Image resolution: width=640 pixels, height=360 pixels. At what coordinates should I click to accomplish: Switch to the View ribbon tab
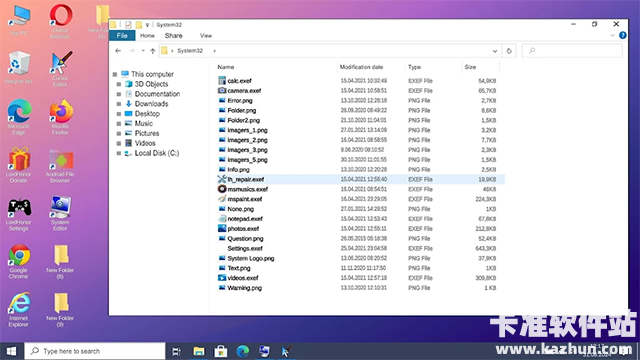point(206,36)
